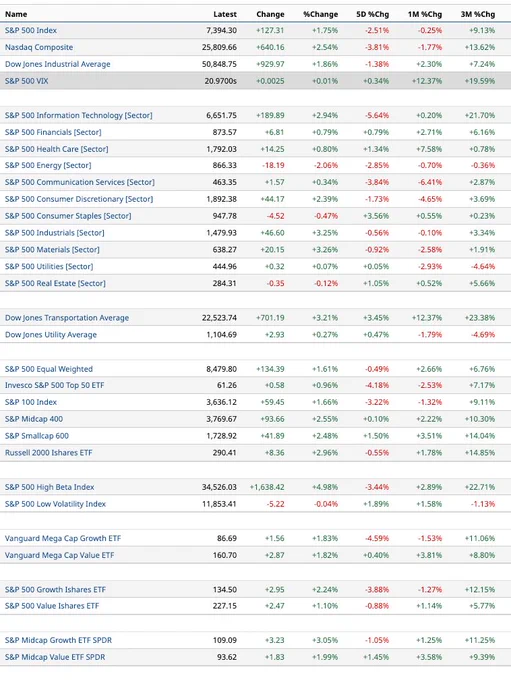The height and width of the screenshot is (680, 511).
Task: Open S&P 500 Energy sector link
Action: (x=48, y=165)
